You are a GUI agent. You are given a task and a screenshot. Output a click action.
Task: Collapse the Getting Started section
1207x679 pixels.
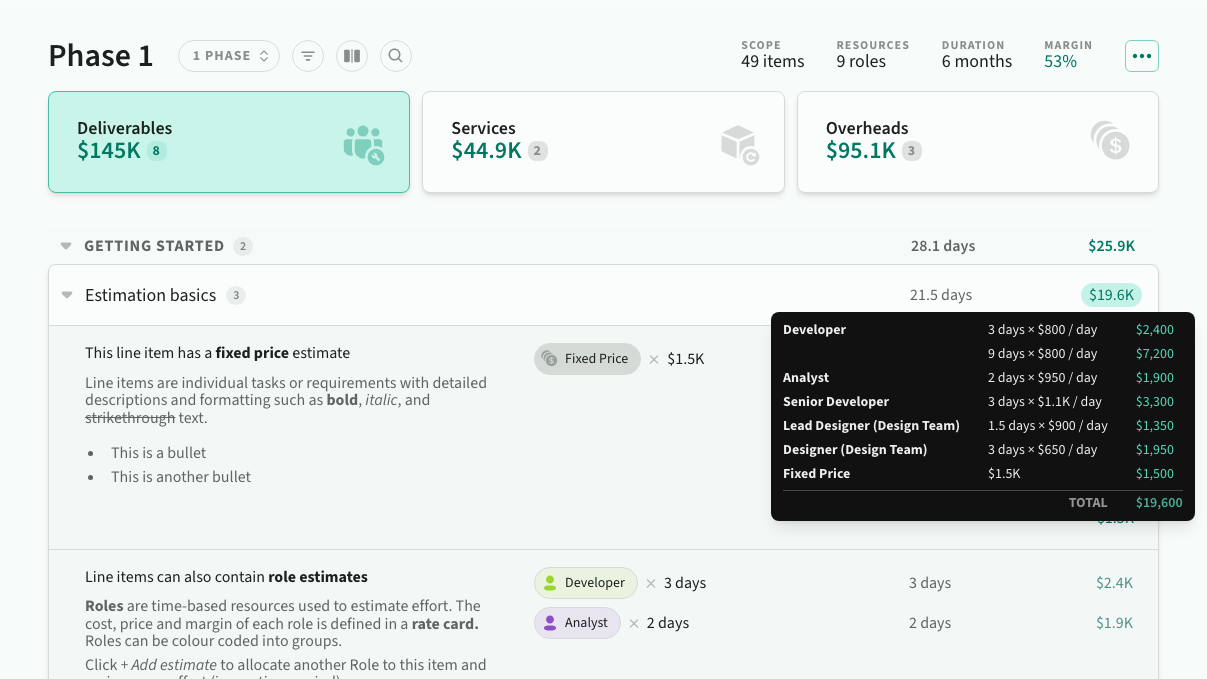(x=66, y=246)
